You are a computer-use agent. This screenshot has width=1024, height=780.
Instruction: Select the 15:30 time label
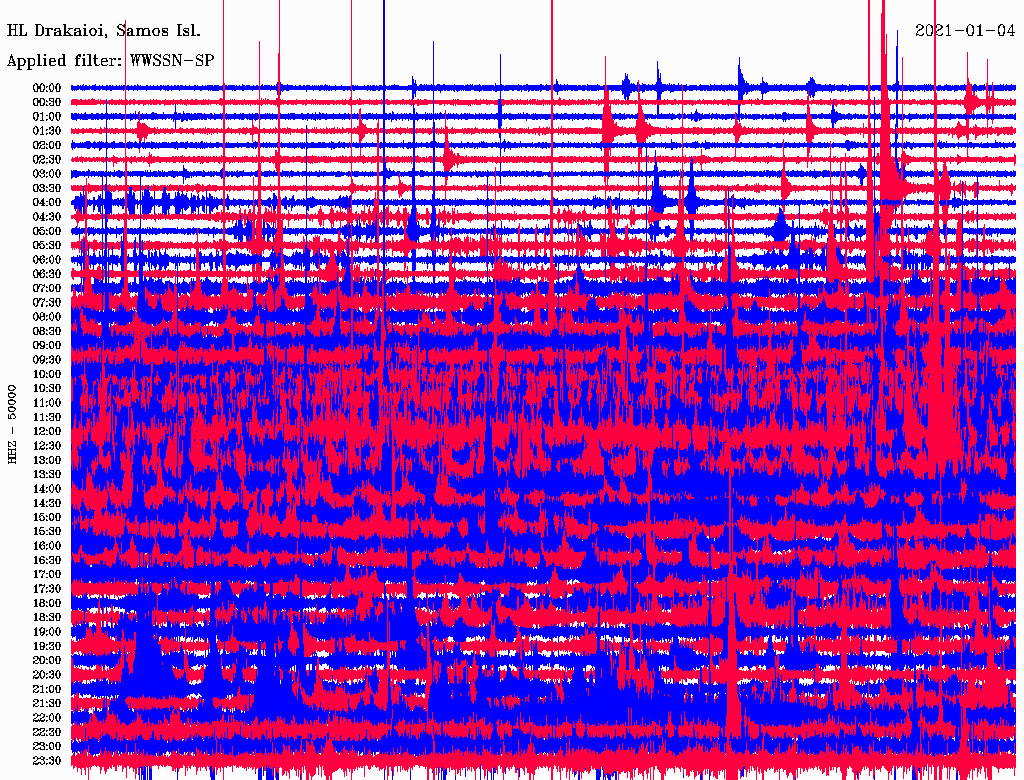46,532
